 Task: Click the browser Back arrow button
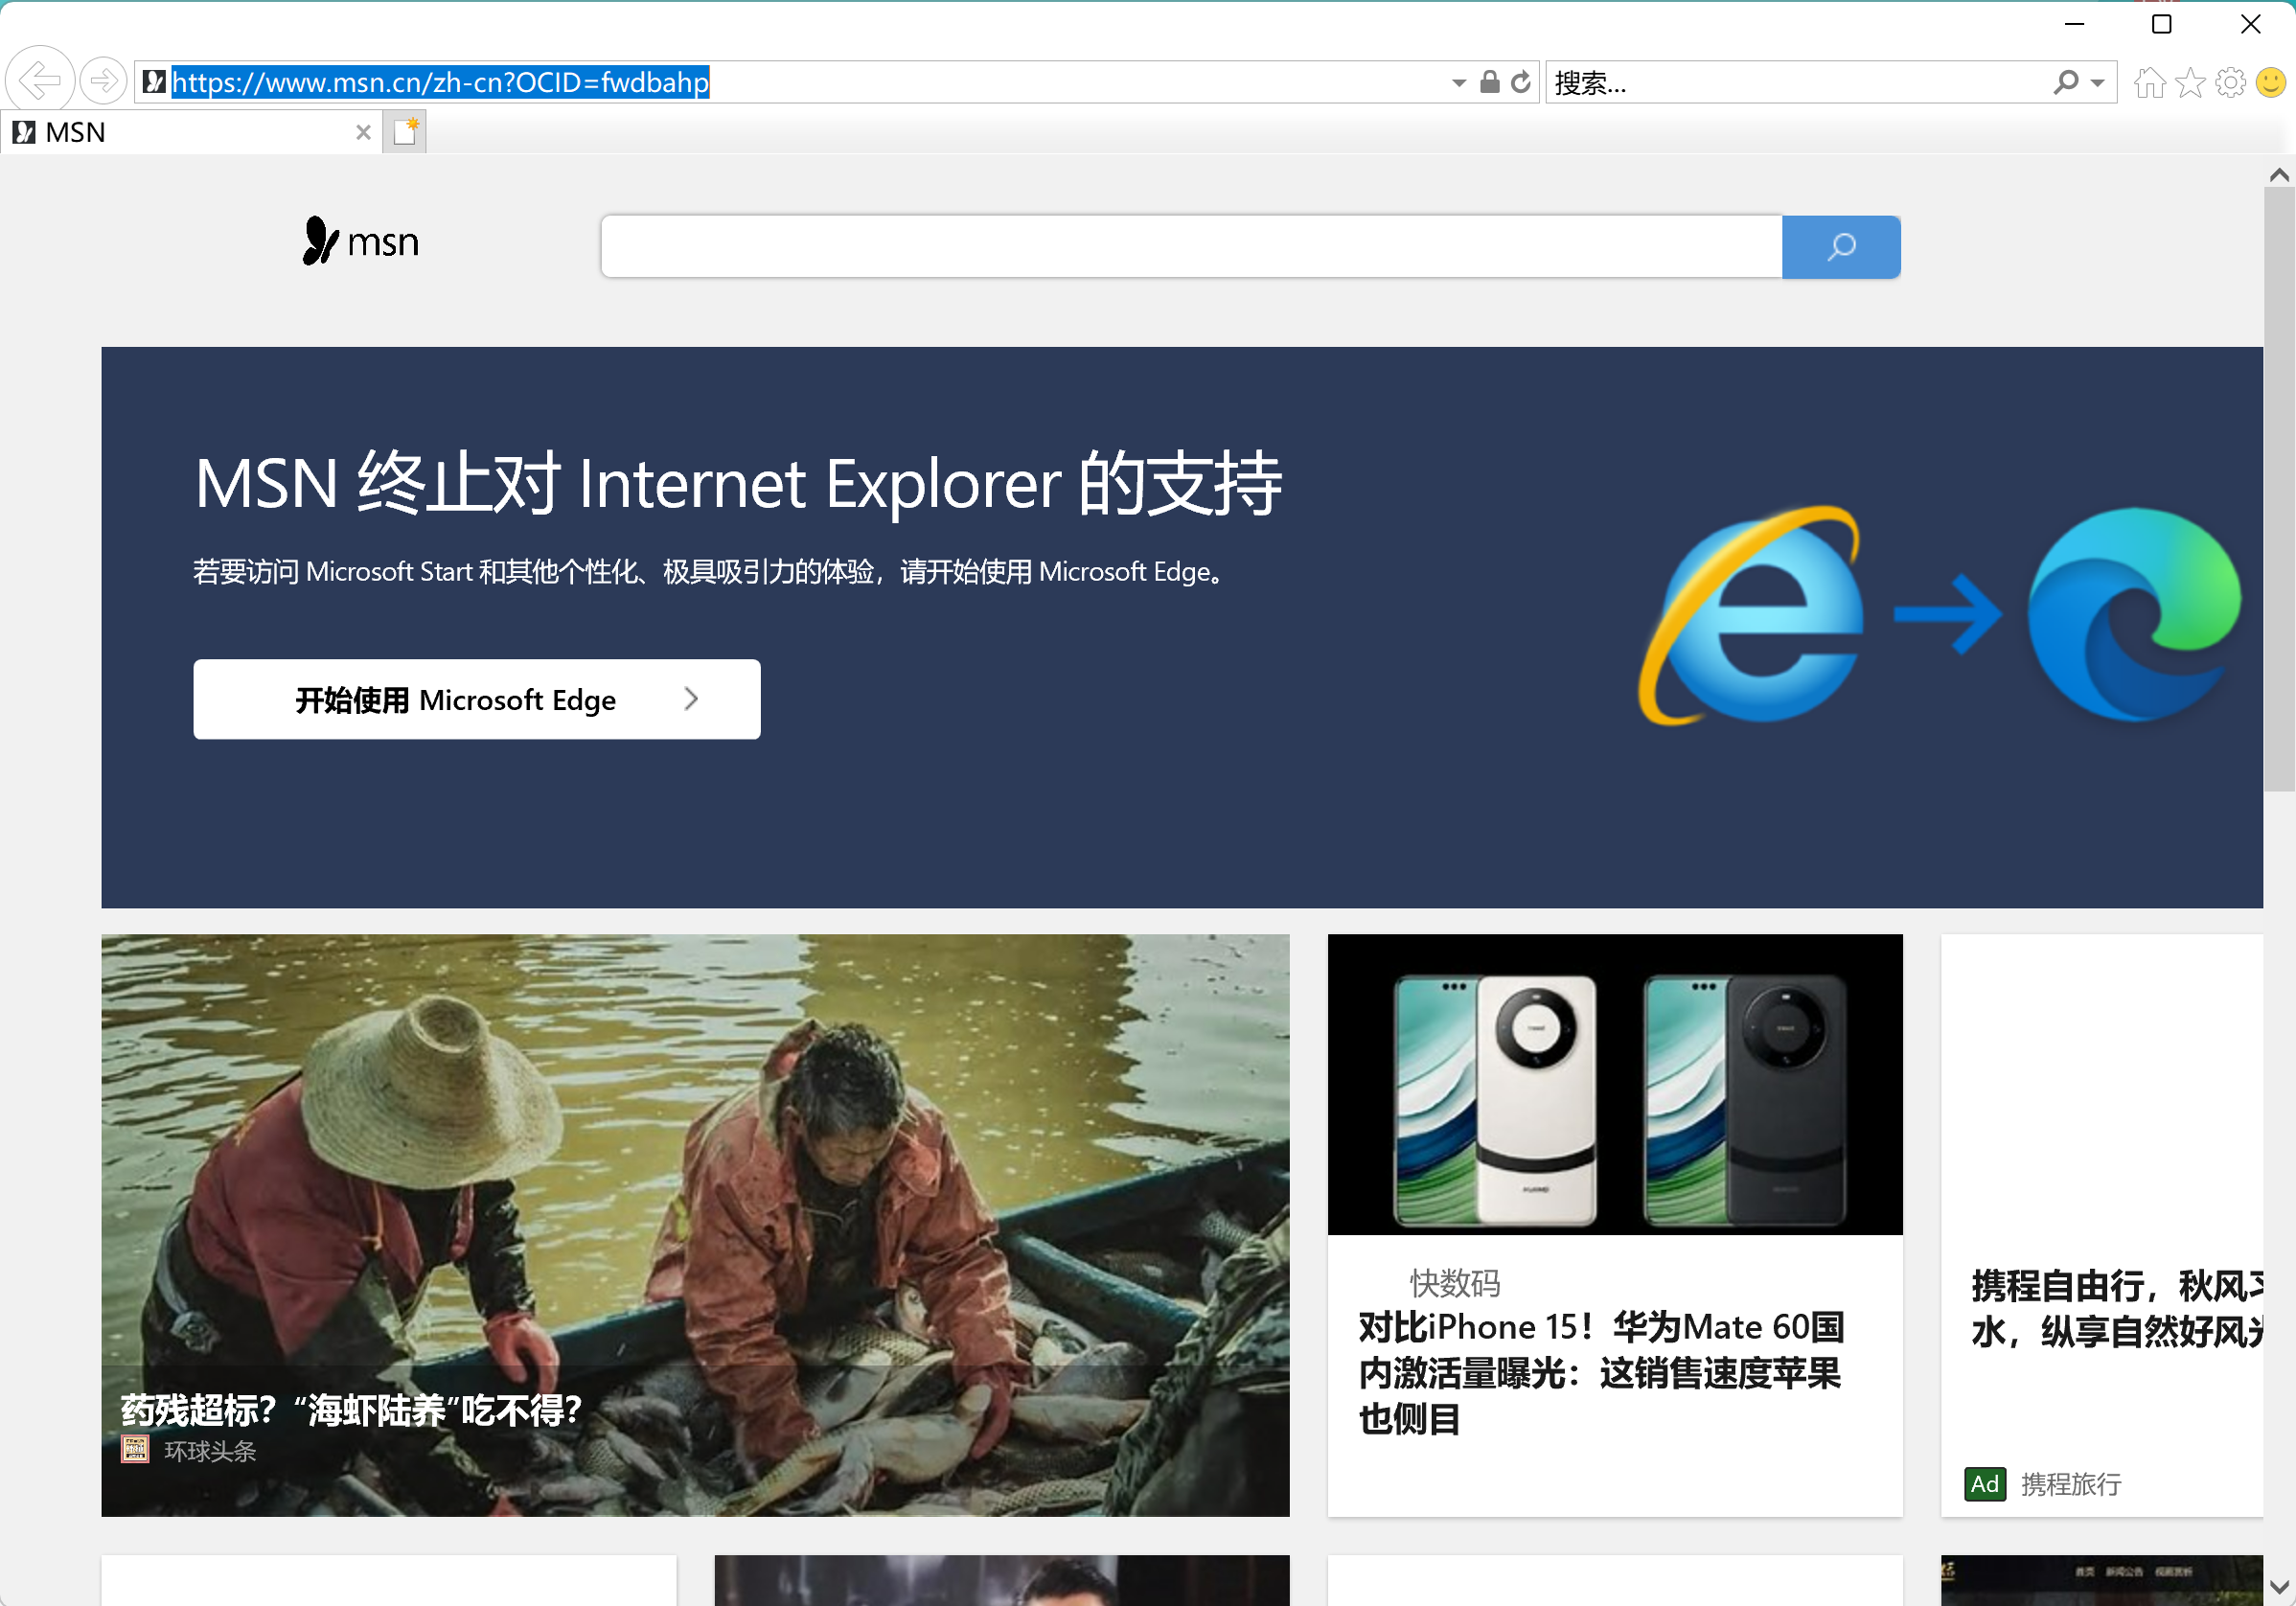tap(40, 81)
